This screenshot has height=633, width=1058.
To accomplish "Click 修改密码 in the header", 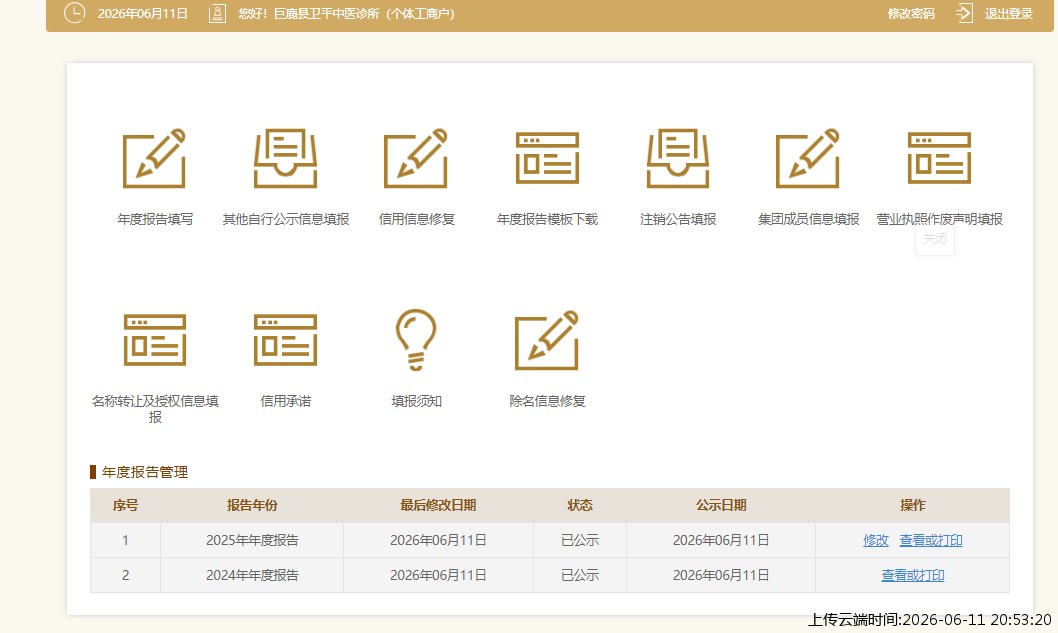I will [911, 13].
